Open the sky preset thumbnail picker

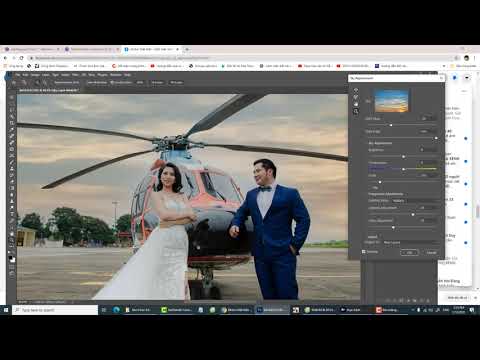(392, 100)
